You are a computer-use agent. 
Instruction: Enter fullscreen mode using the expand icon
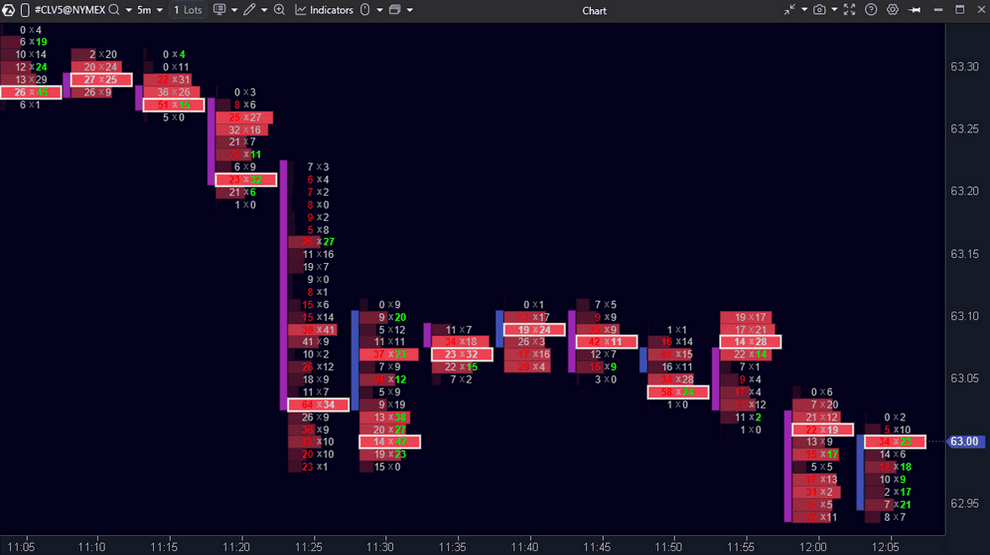(850, 10)
